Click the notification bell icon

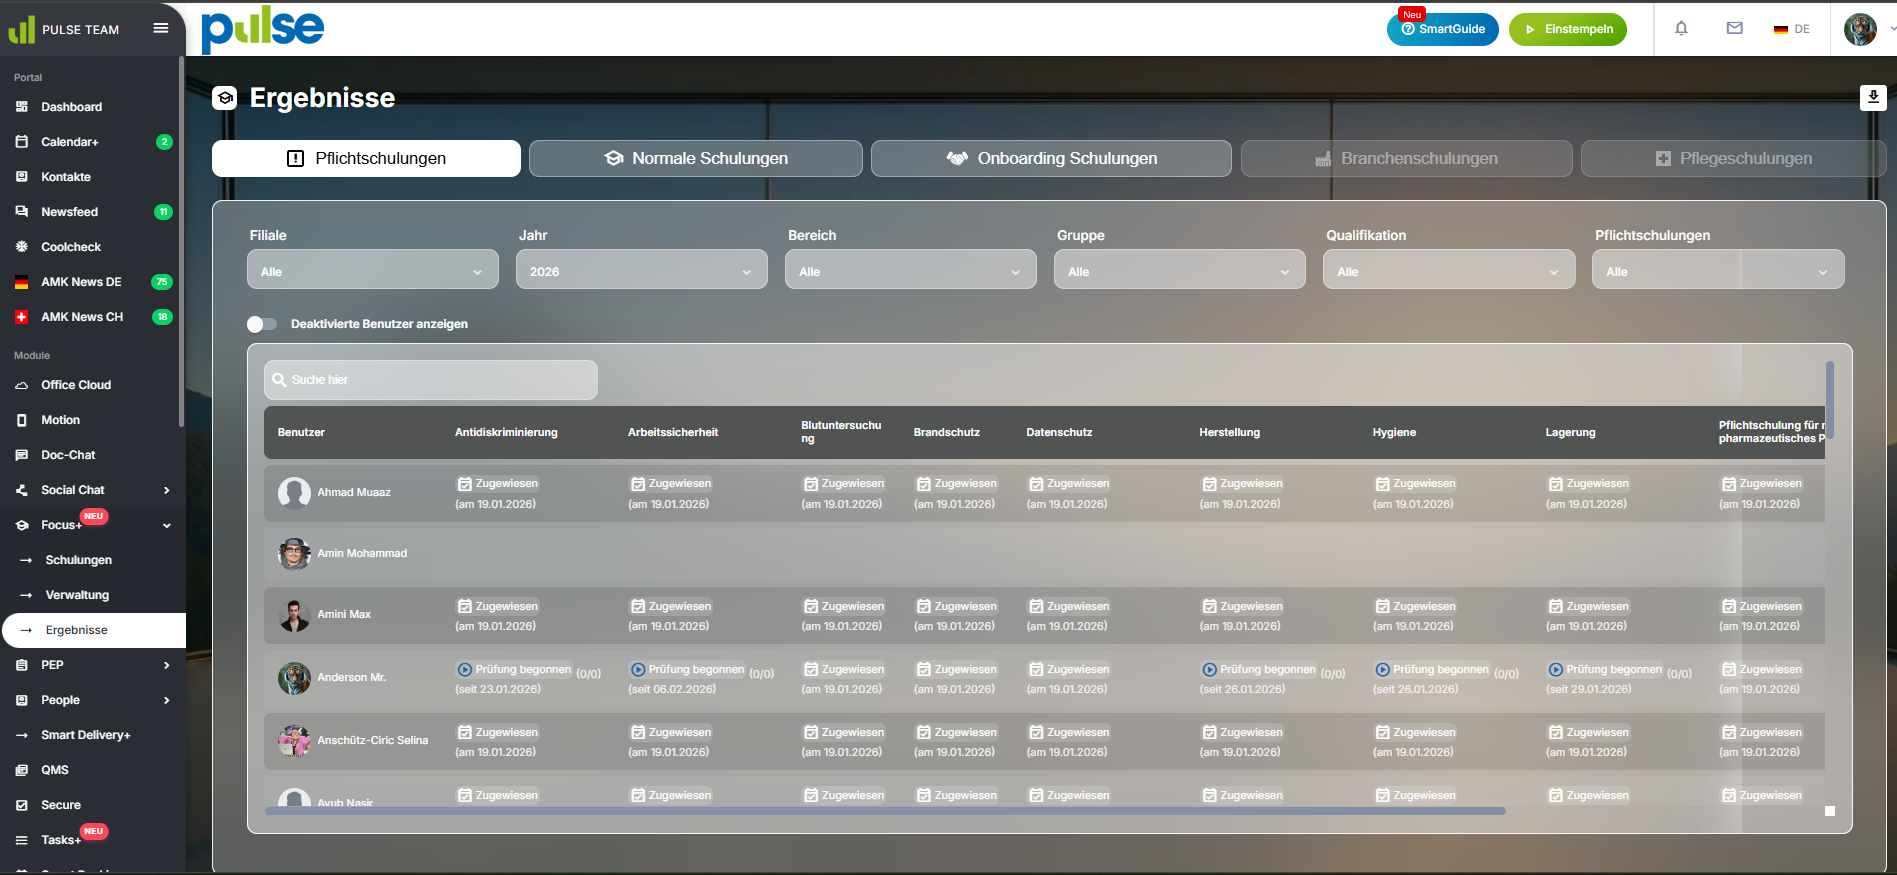coord(1681,28)
